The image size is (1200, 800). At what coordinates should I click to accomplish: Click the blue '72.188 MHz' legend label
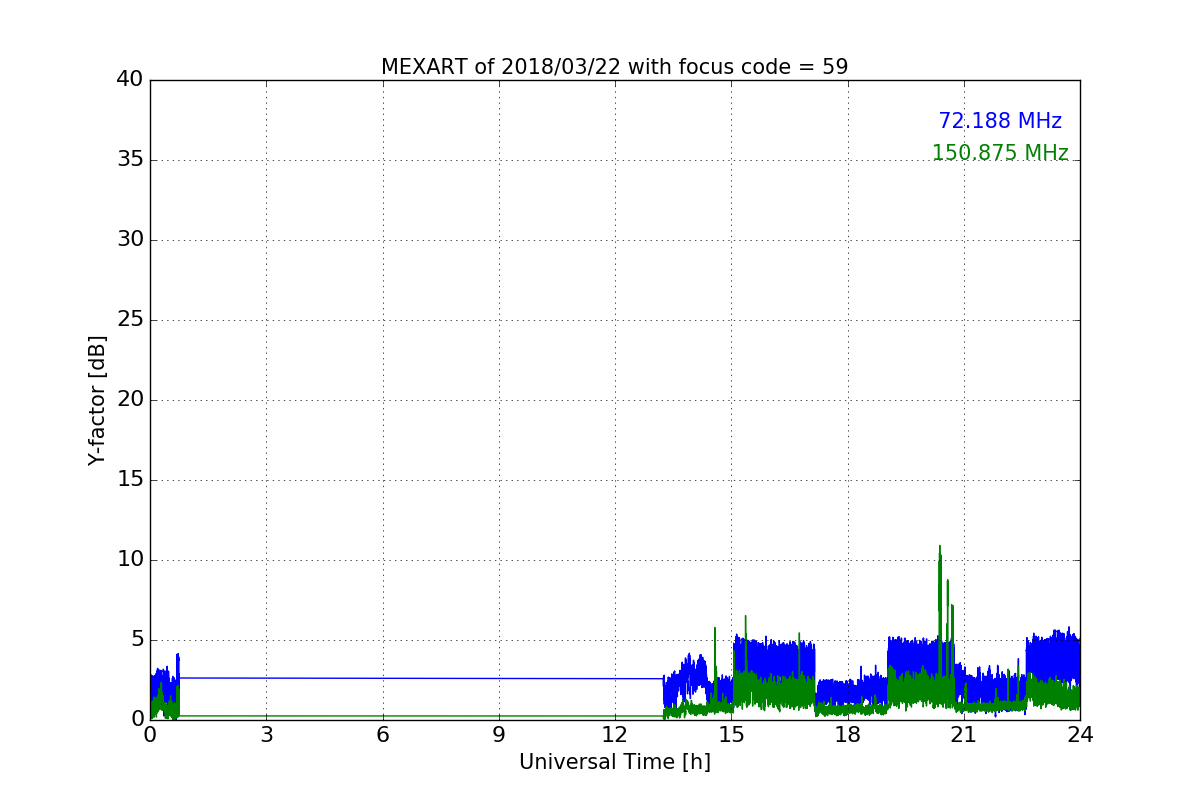click(1000, 121)
